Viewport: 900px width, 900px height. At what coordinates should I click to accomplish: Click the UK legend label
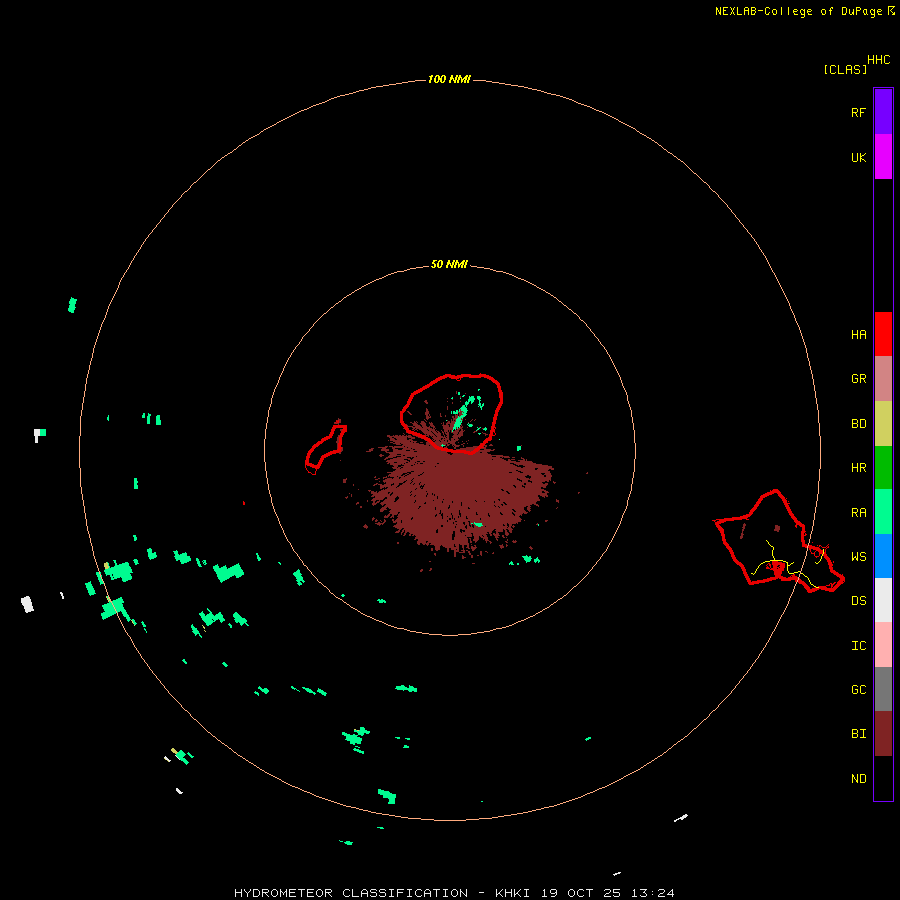[x=858, y=157]
